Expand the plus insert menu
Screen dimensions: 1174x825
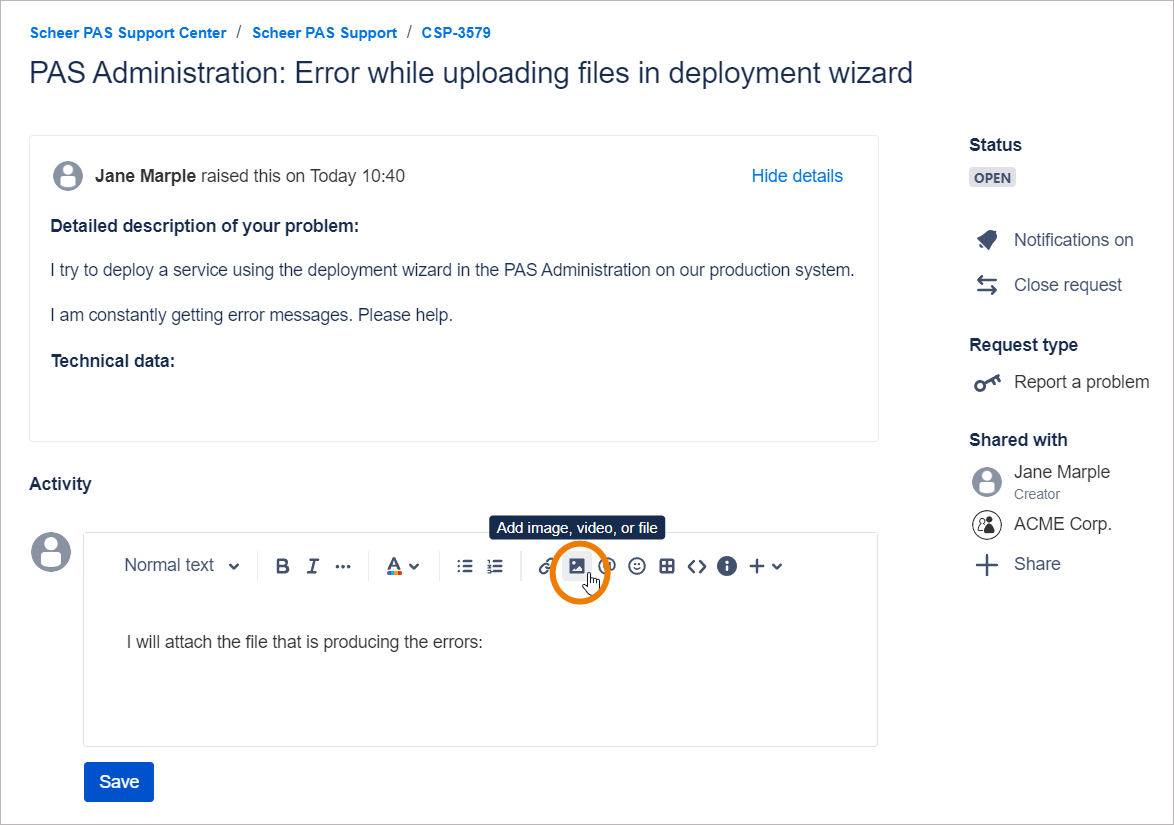click(x=765, y=566)
